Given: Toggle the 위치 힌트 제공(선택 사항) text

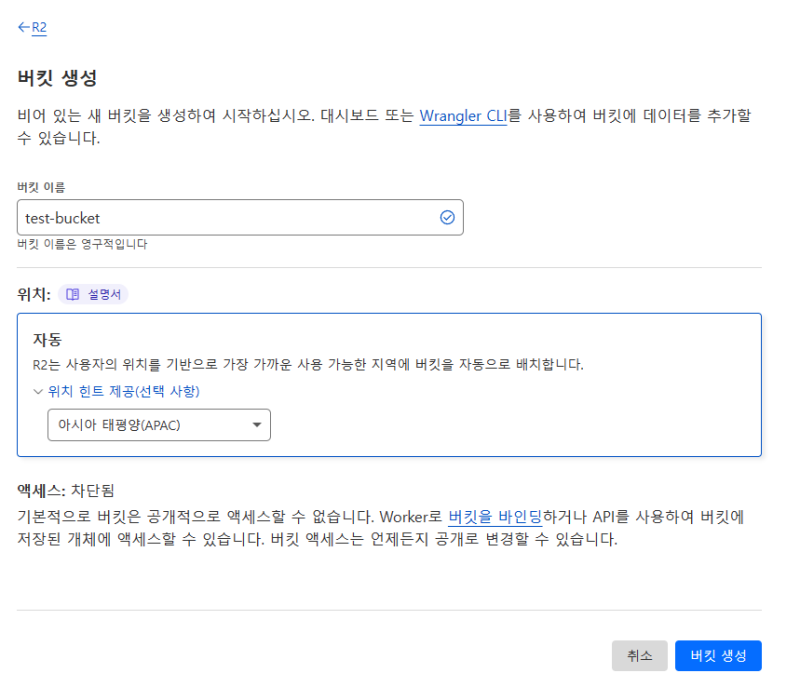Looking at the screenshot, I should [130, 392].
